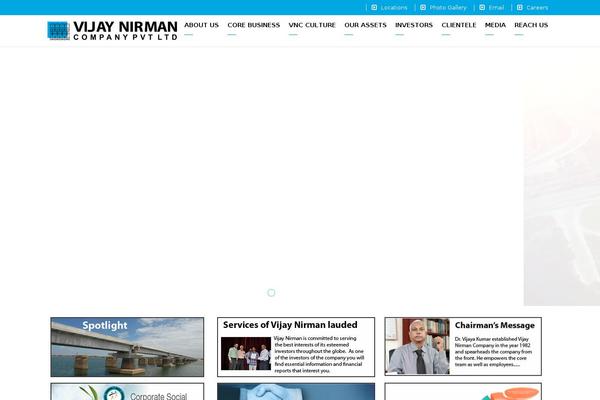Open the Reach Us menu
This screenshot has width=600, height=400.
(531, 25)
